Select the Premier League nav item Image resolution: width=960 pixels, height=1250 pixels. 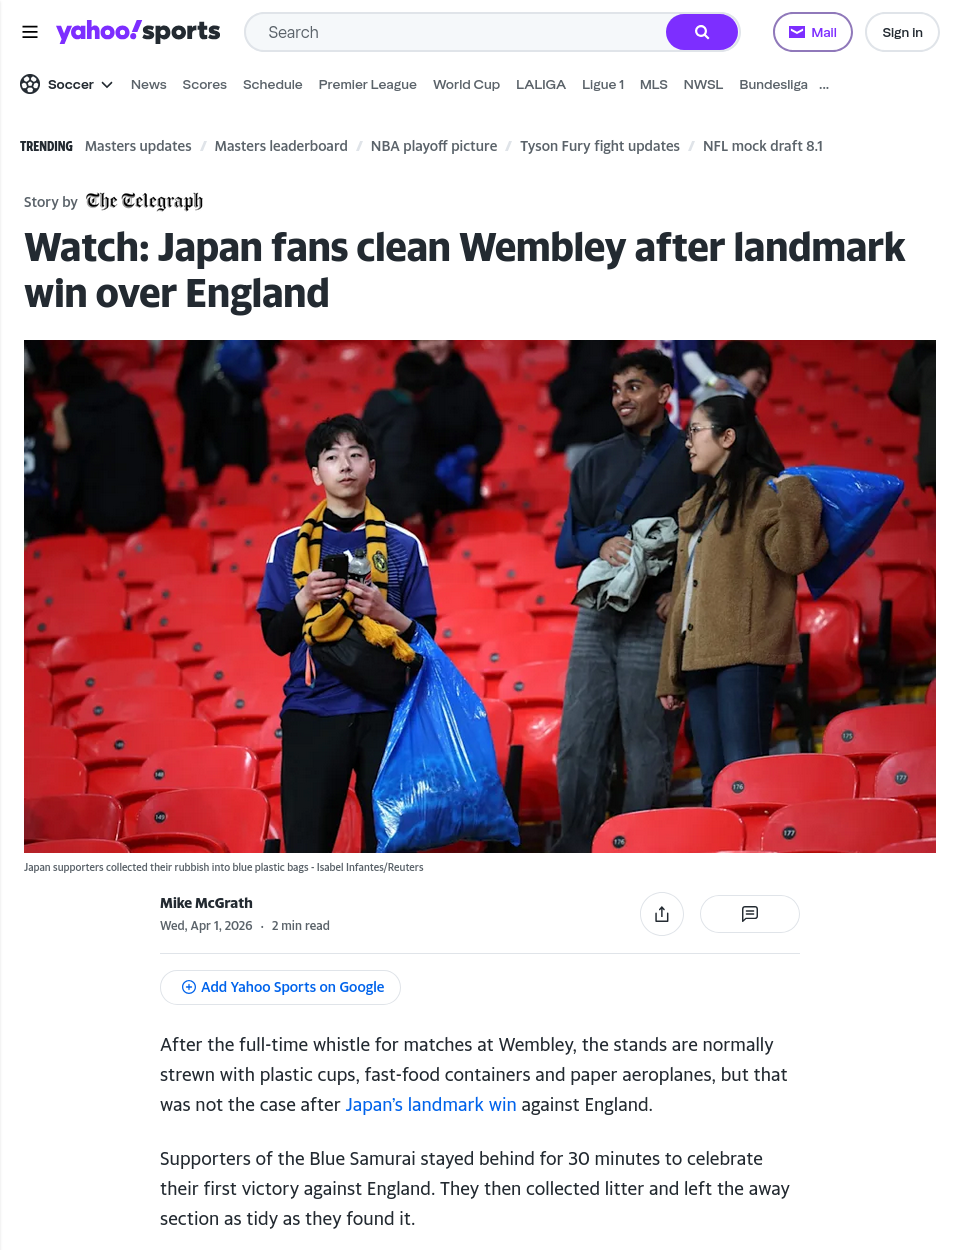[367, 85]
